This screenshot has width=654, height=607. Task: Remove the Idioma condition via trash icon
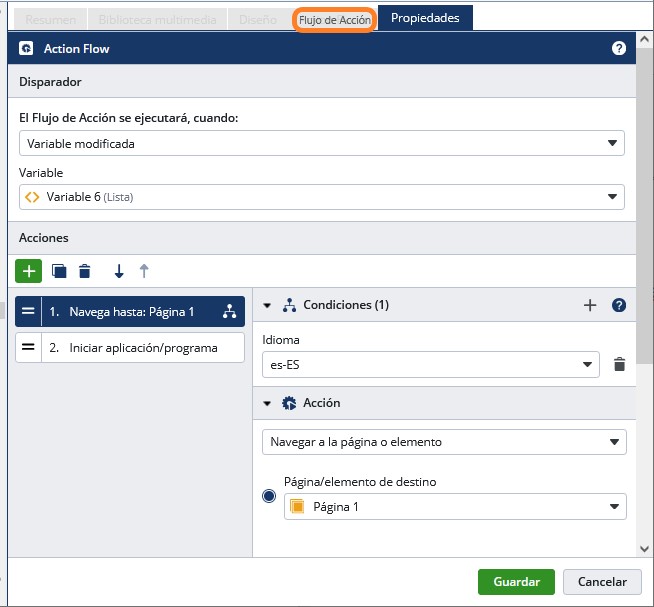point(619,365)
